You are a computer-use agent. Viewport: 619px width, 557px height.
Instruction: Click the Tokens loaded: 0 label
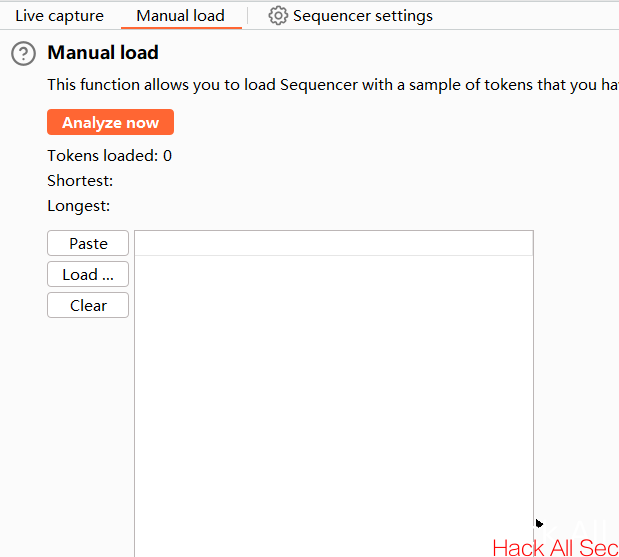(x=110, y=156)
